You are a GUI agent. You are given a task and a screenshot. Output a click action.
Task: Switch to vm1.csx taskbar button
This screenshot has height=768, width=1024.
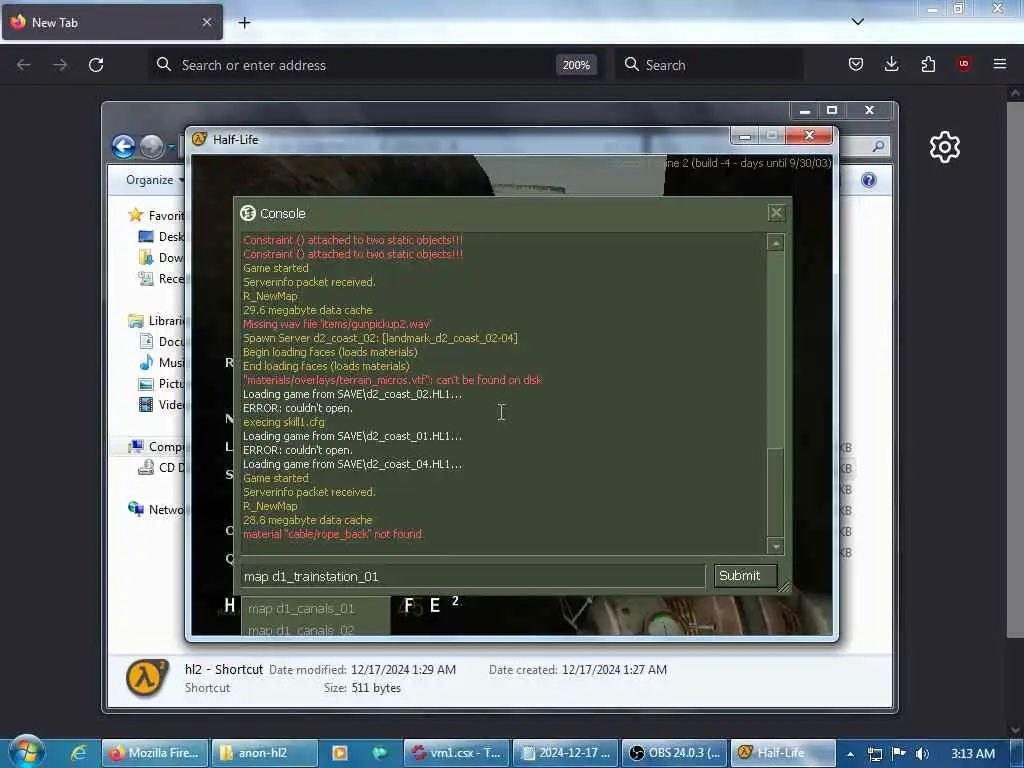[456, 753]
